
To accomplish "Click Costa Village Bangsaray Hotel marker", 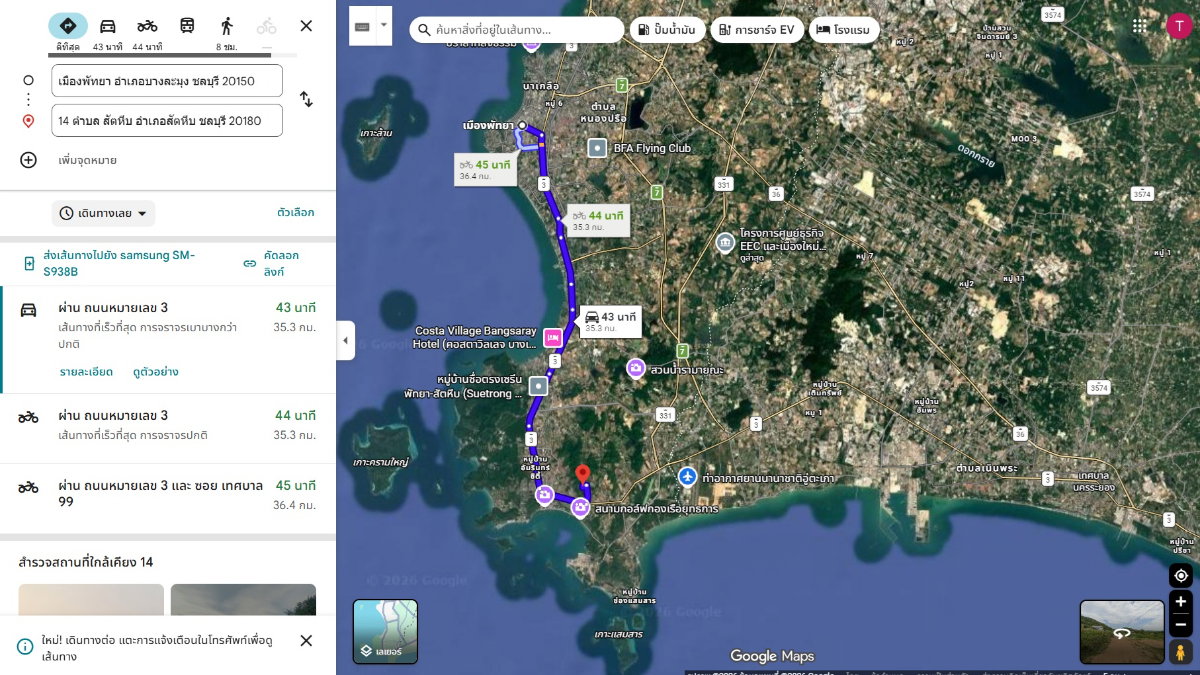I will (x=552, y=337).
